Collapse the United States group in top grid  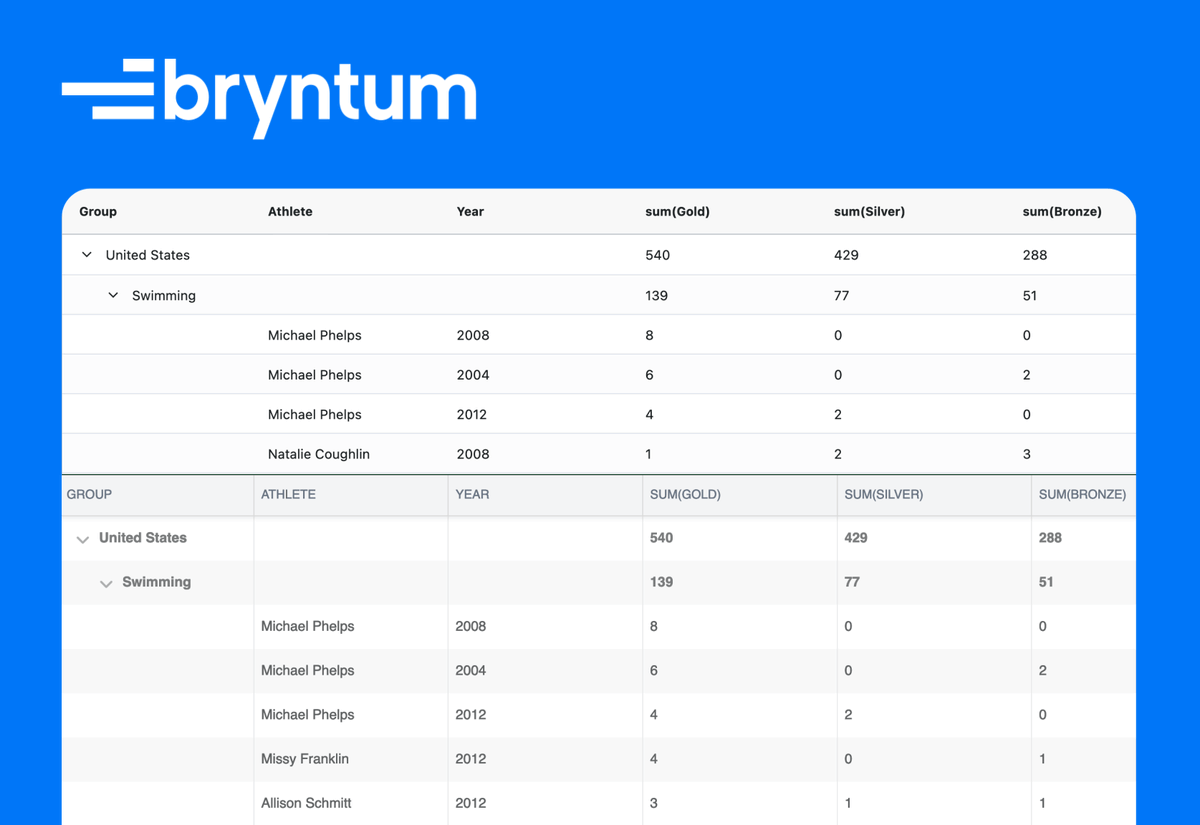click(x=86, y=254)
